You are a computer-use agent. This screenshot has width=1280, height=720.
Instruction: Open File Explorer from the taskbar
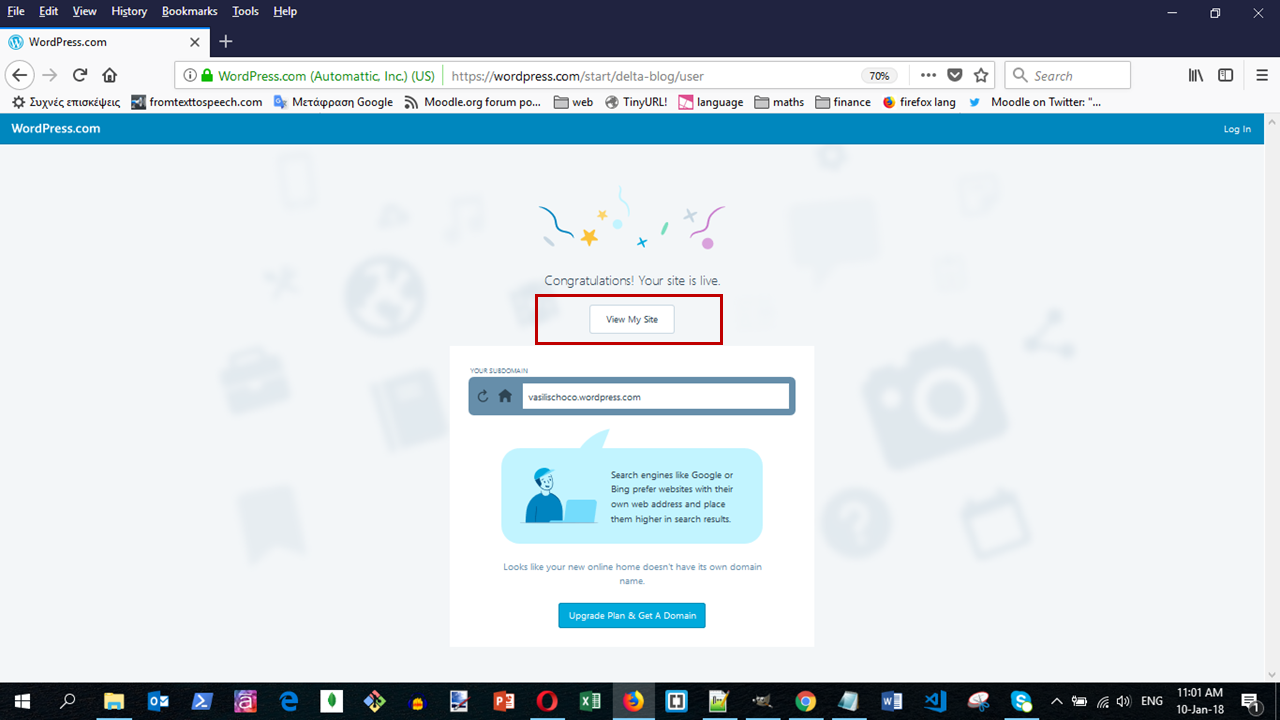click(114, 701)
